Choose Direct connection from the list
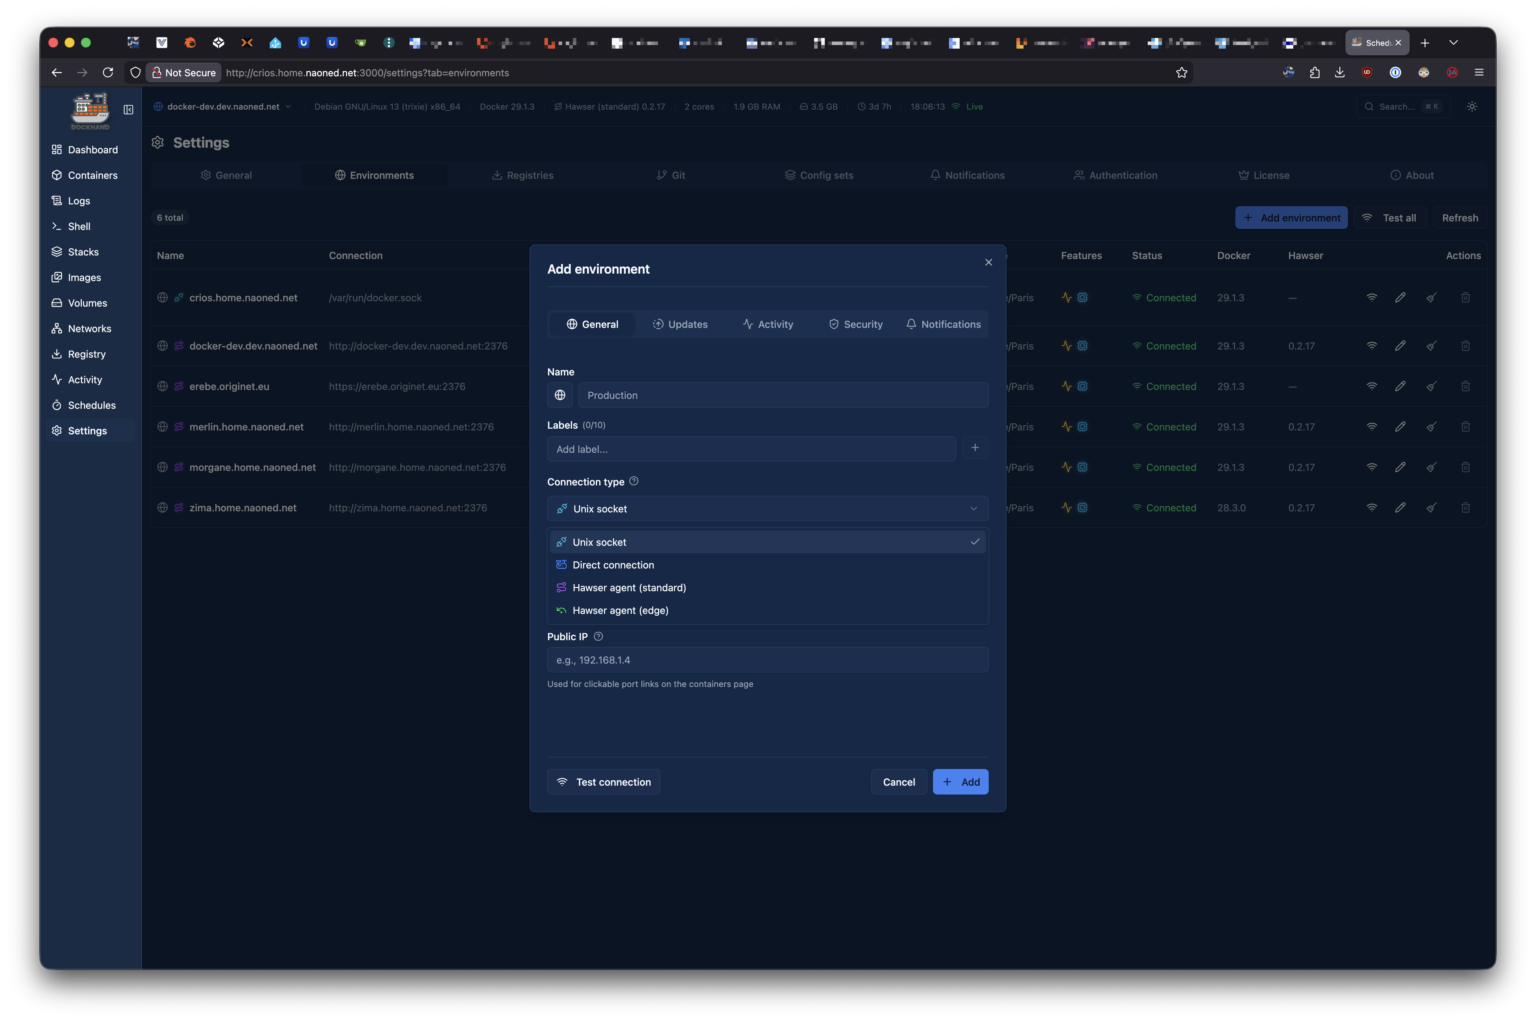The height and width of the screenshot is (1022, 1536). (x=613, y=565)
